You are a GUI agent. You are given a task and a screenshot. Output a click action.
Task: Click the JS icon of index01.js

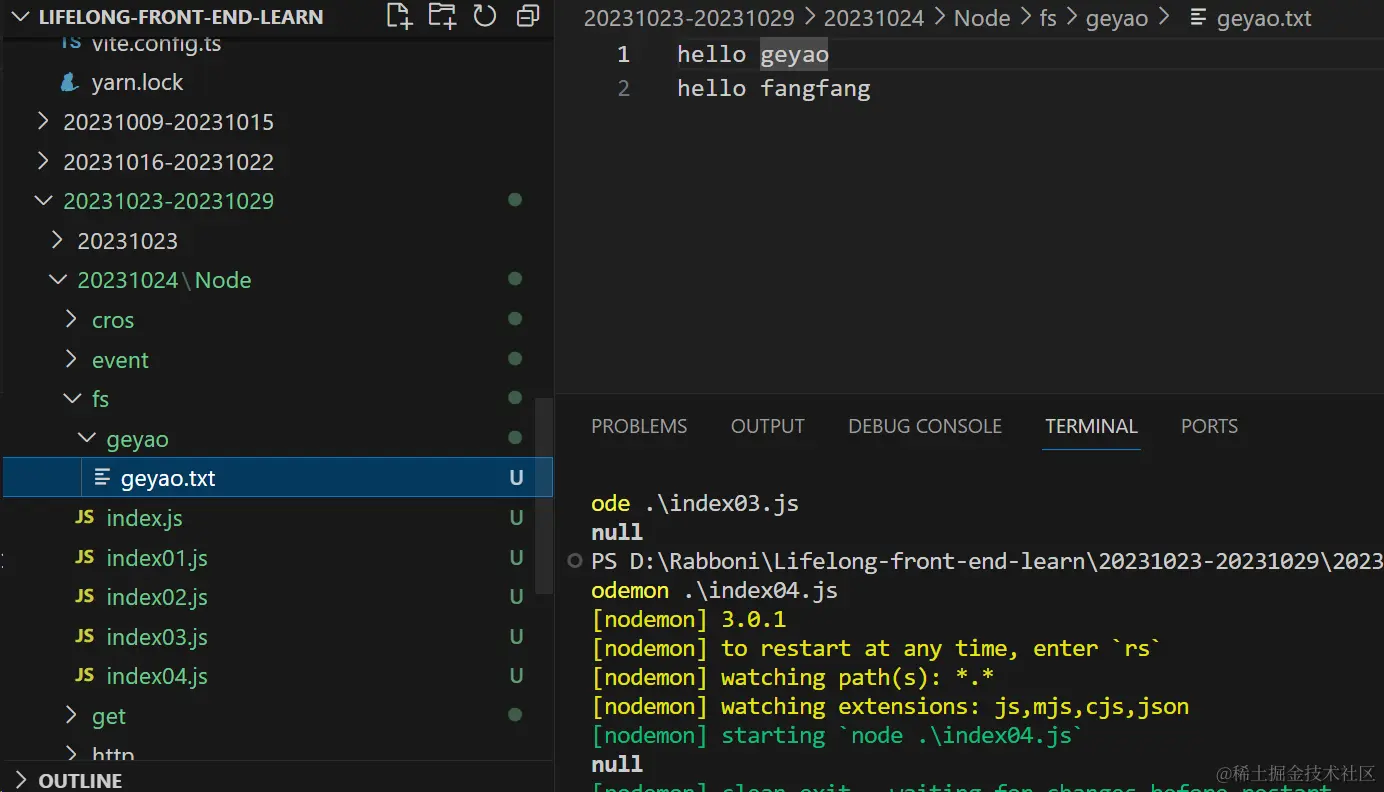click(x=85, y=557)
